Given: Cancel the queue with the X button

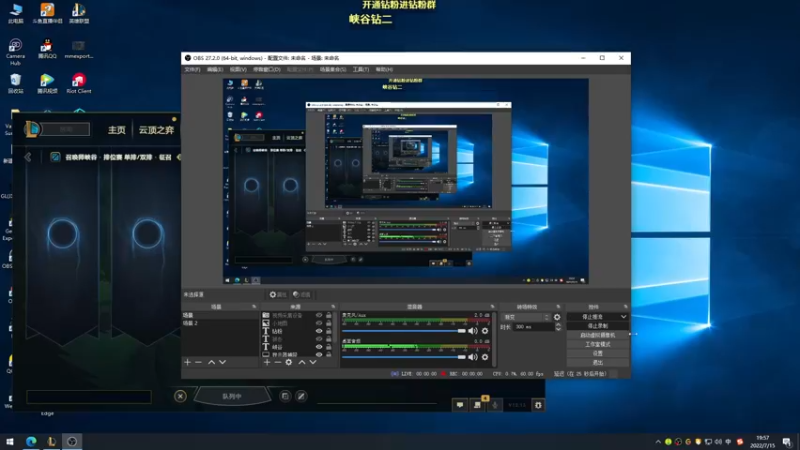Looking at the screenshot, I should (x=180, y=396).
